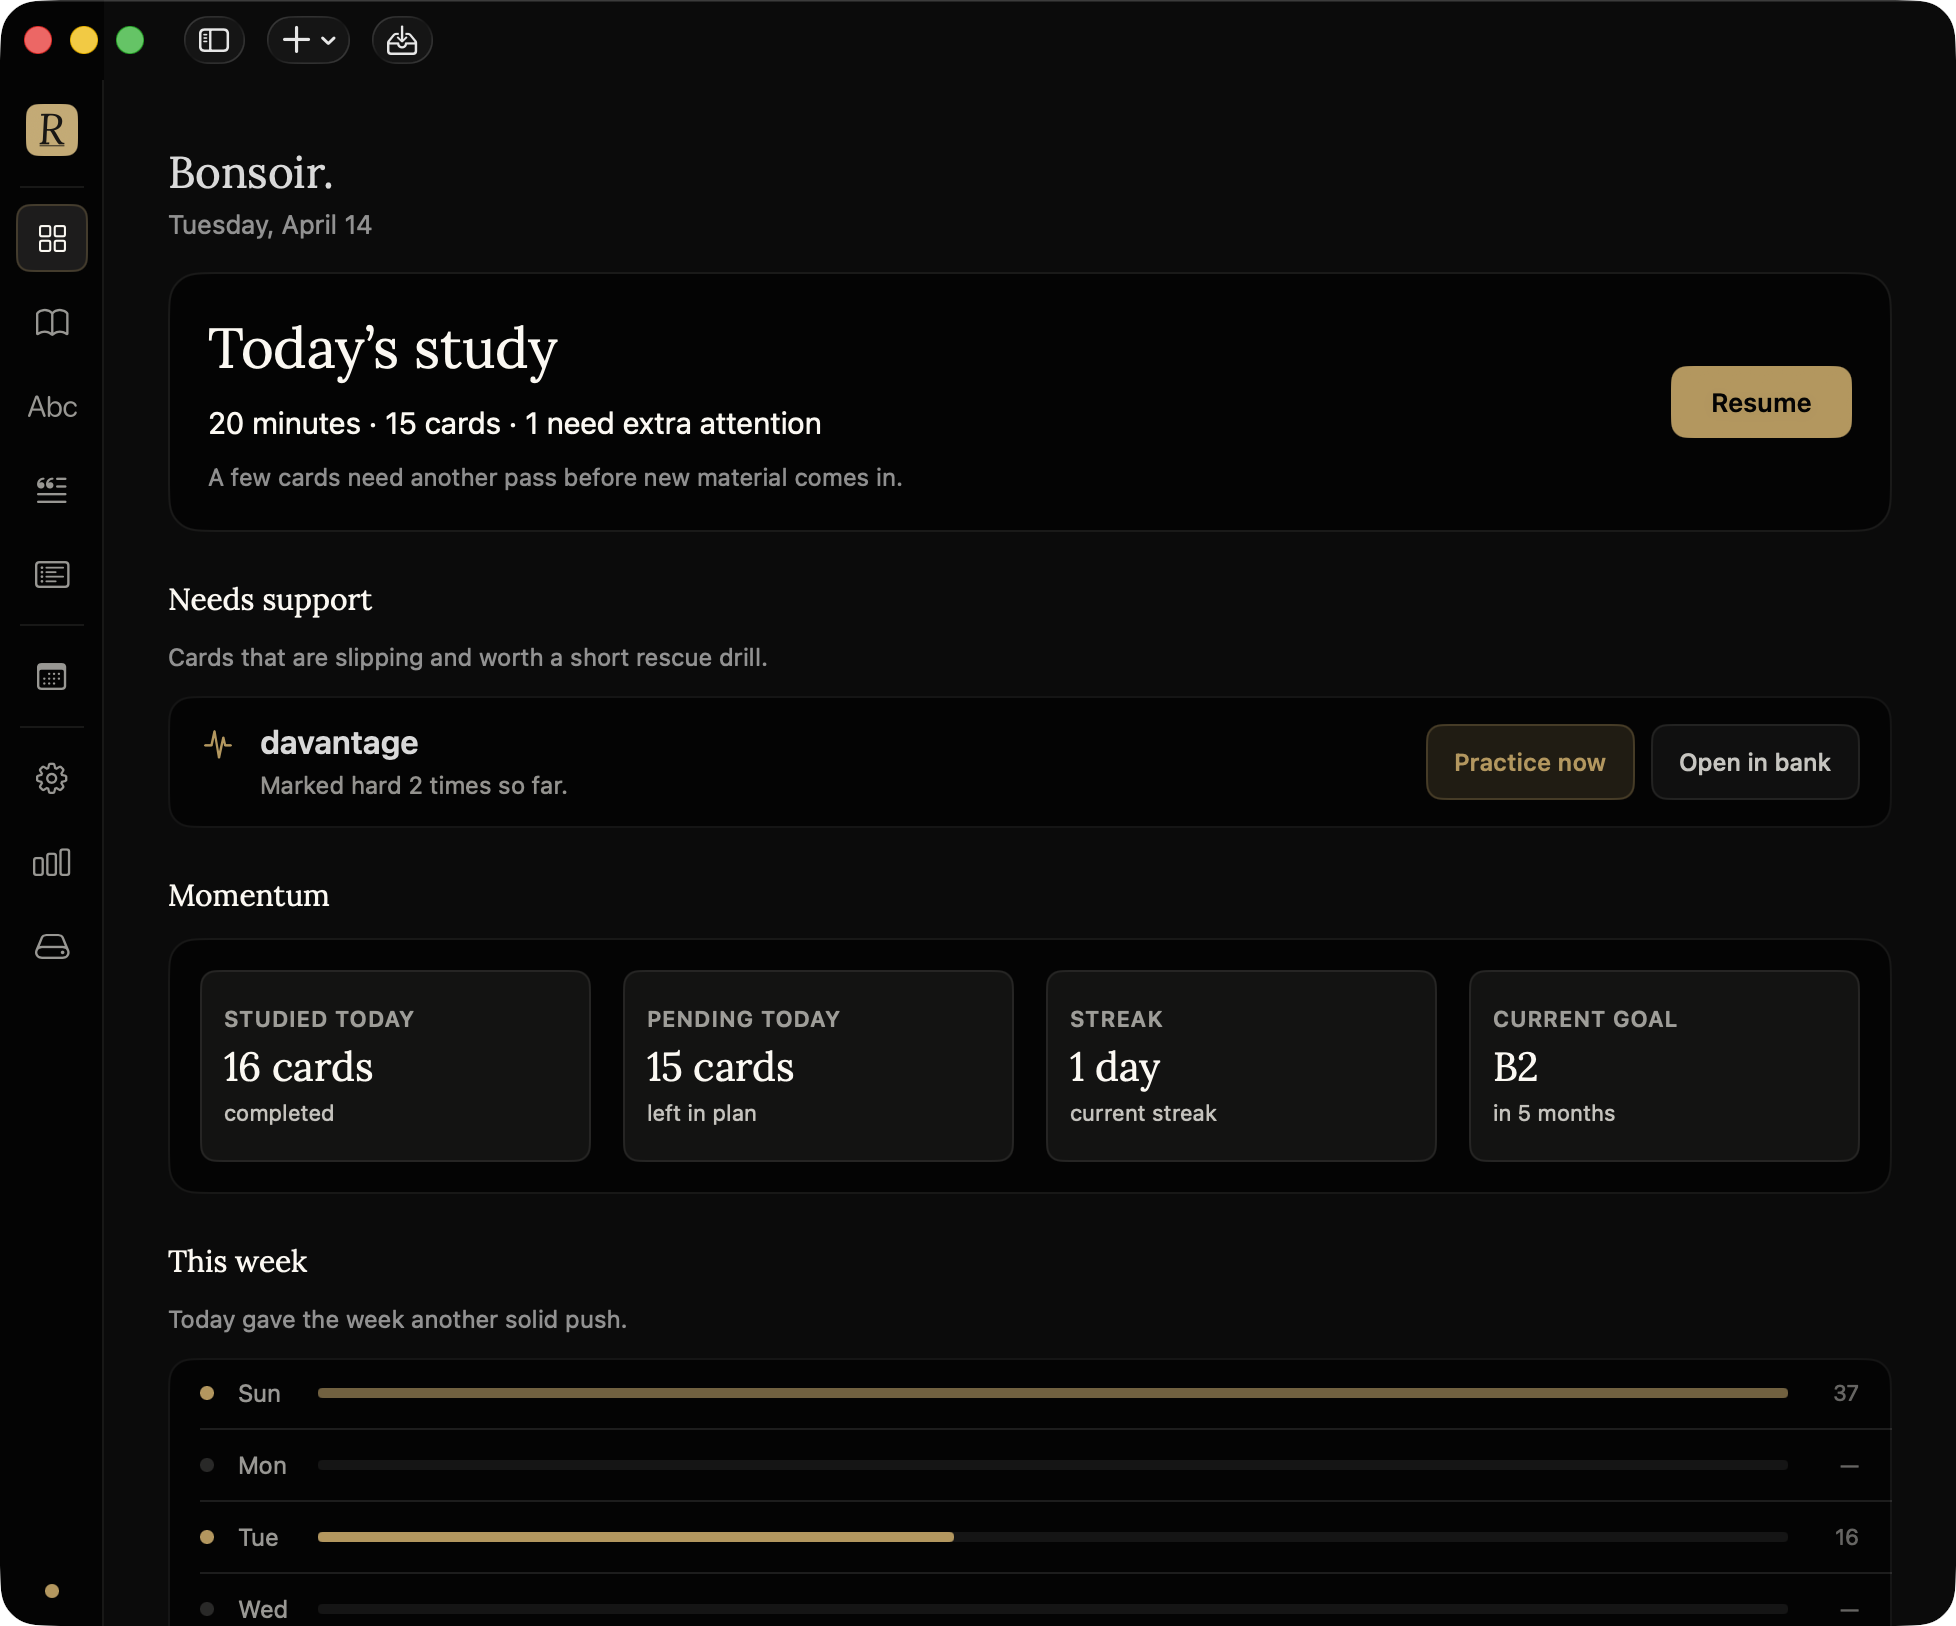Select the Needs support section header
This screenshot has height=1626, width=1956.
point(270,599)
